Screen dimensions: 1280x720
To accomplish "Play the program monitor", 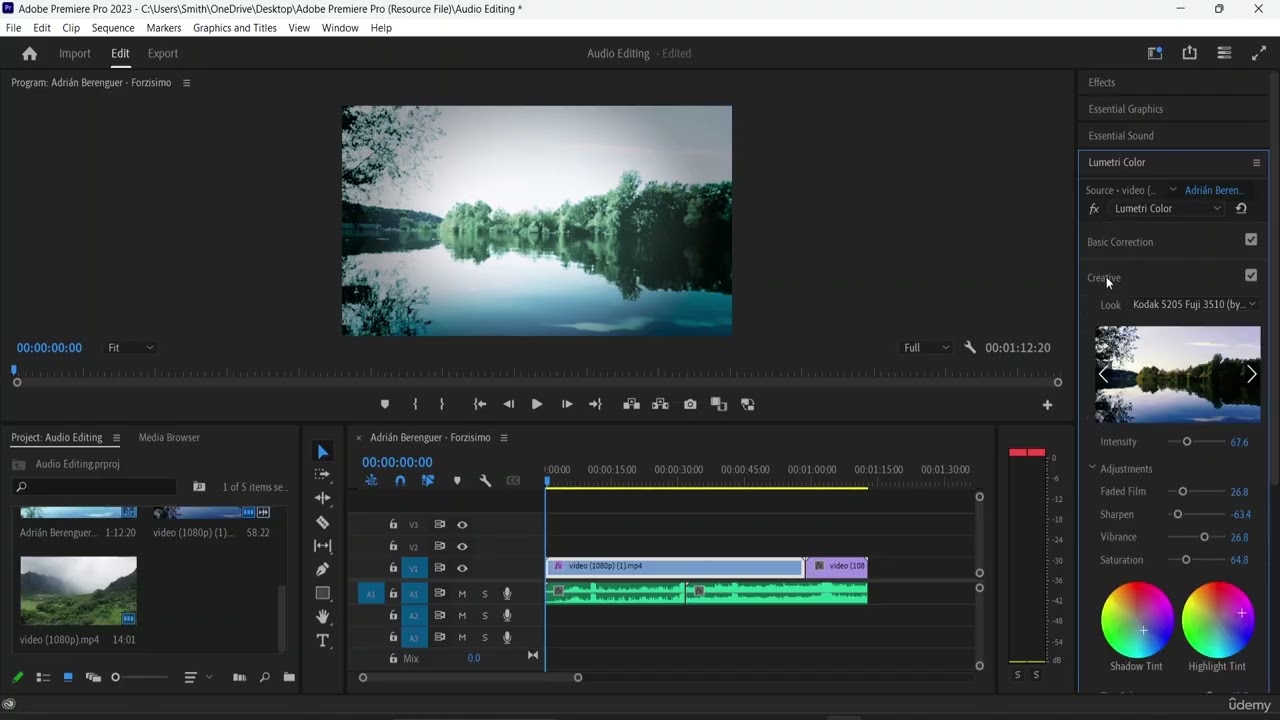I will [x=537, y=404].
